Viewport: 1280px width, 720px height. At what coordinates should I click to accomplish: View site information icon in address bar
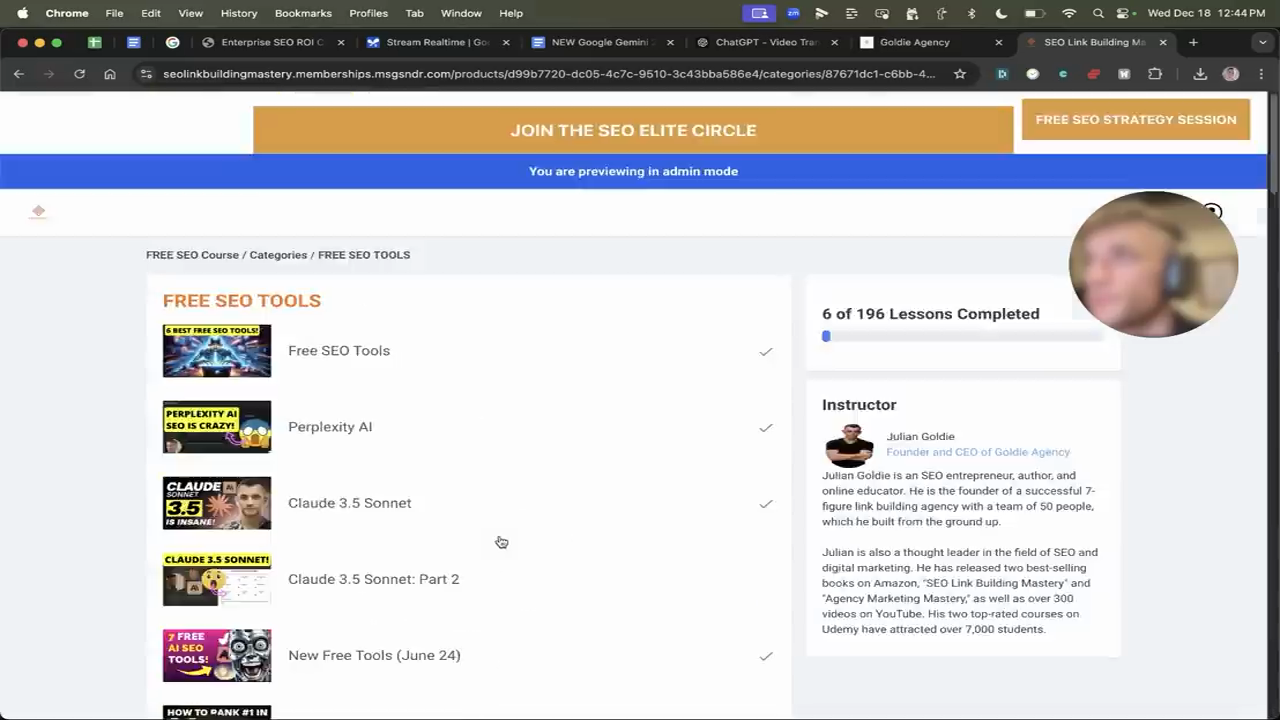point(146,74)
